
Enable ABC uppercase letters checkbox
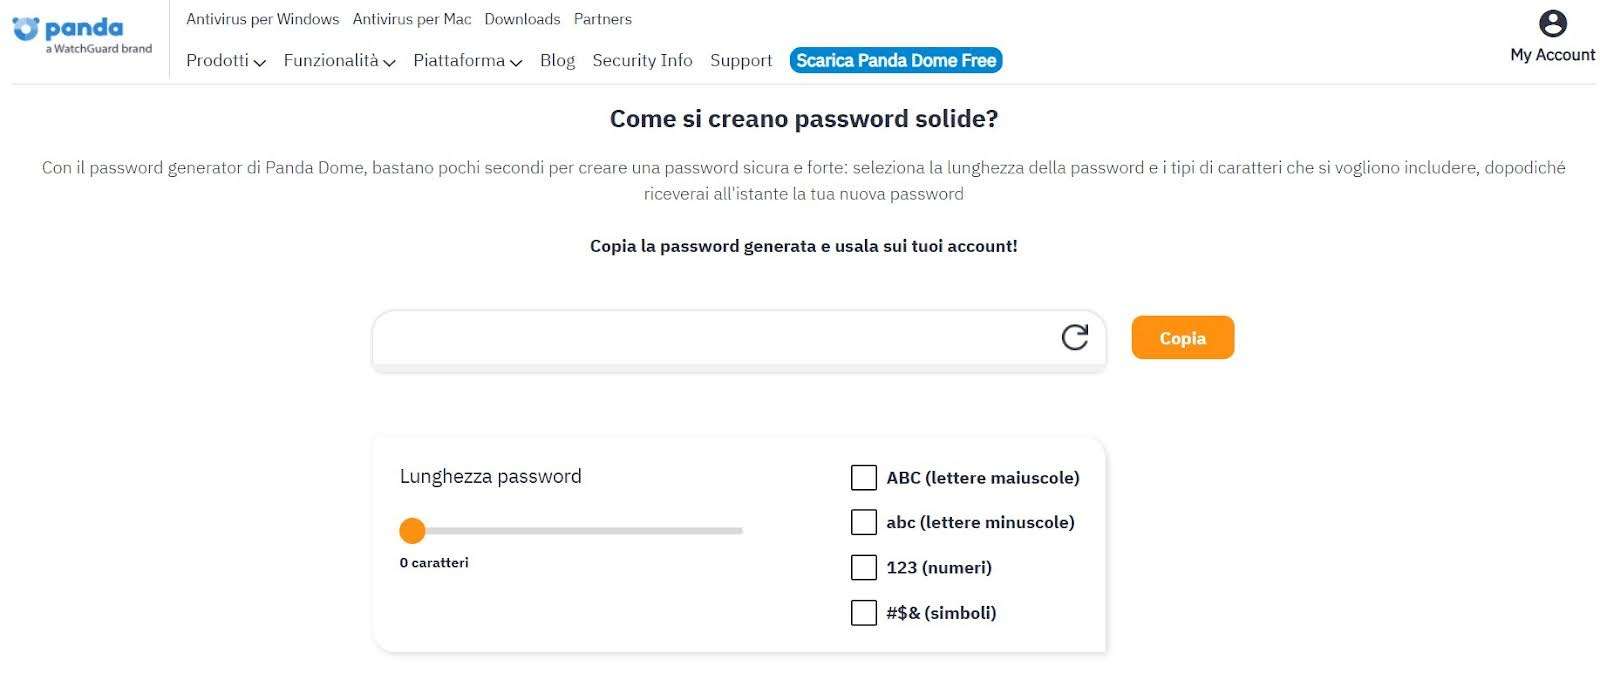863,478
